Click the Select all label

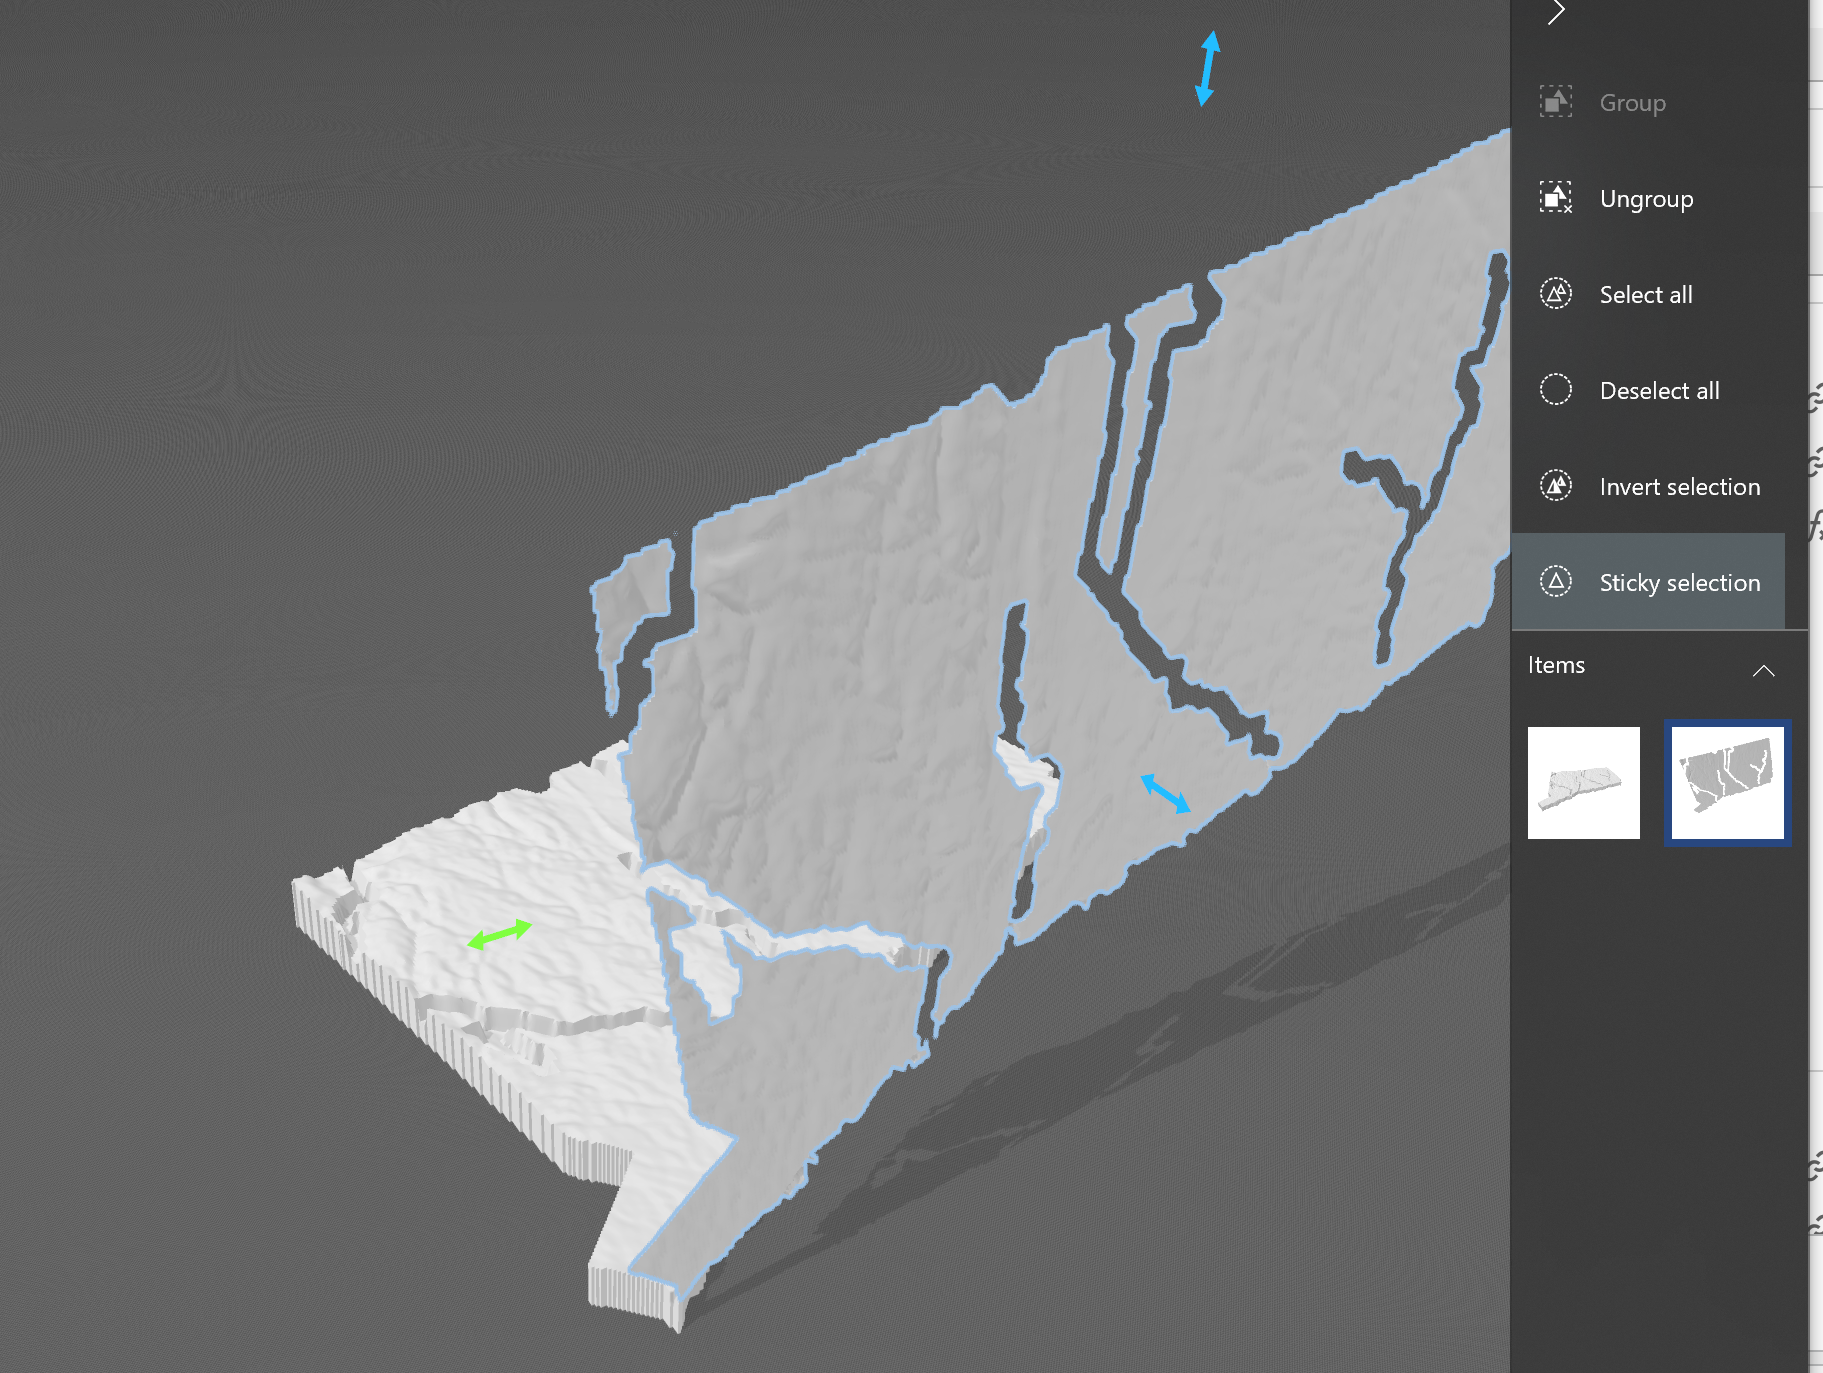(x=1646, y=295)
